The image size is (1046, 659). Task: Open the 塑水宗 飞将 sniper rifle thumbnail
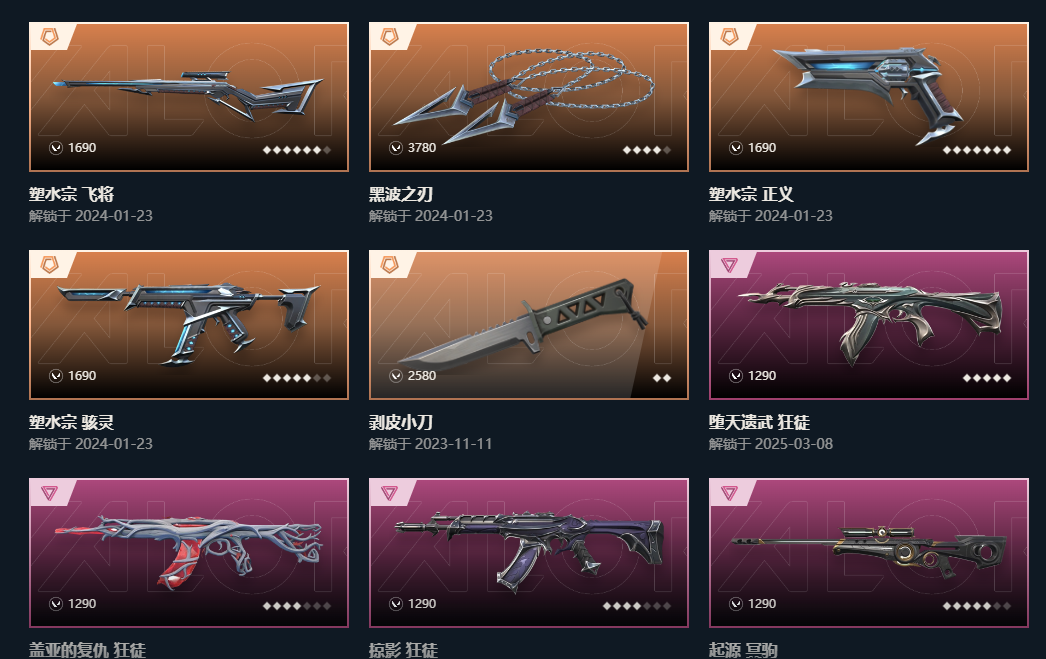click(189, 97)
